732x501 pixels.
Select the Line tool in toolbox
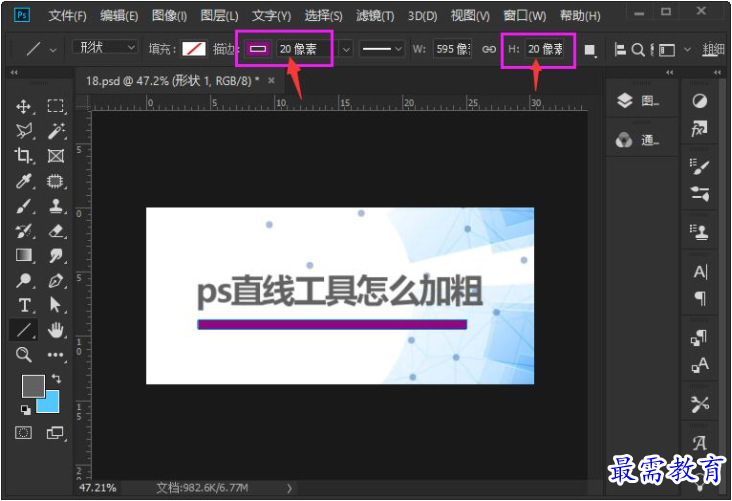pyautogui.click(x=23, y=330)
